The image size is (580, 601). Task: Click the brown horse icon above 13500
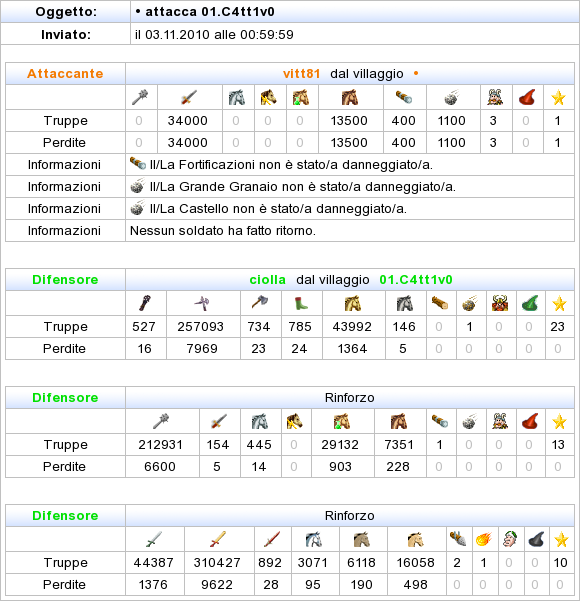click(x=350, y=97)
